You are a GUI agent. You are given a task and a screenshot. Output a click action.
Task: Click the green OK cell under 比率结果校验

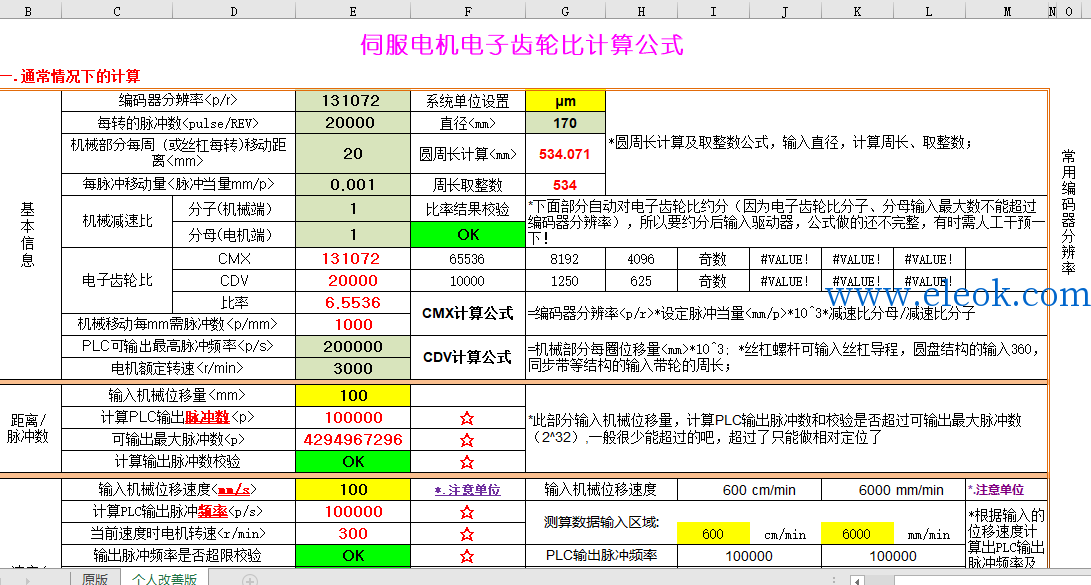click(468, 234)
